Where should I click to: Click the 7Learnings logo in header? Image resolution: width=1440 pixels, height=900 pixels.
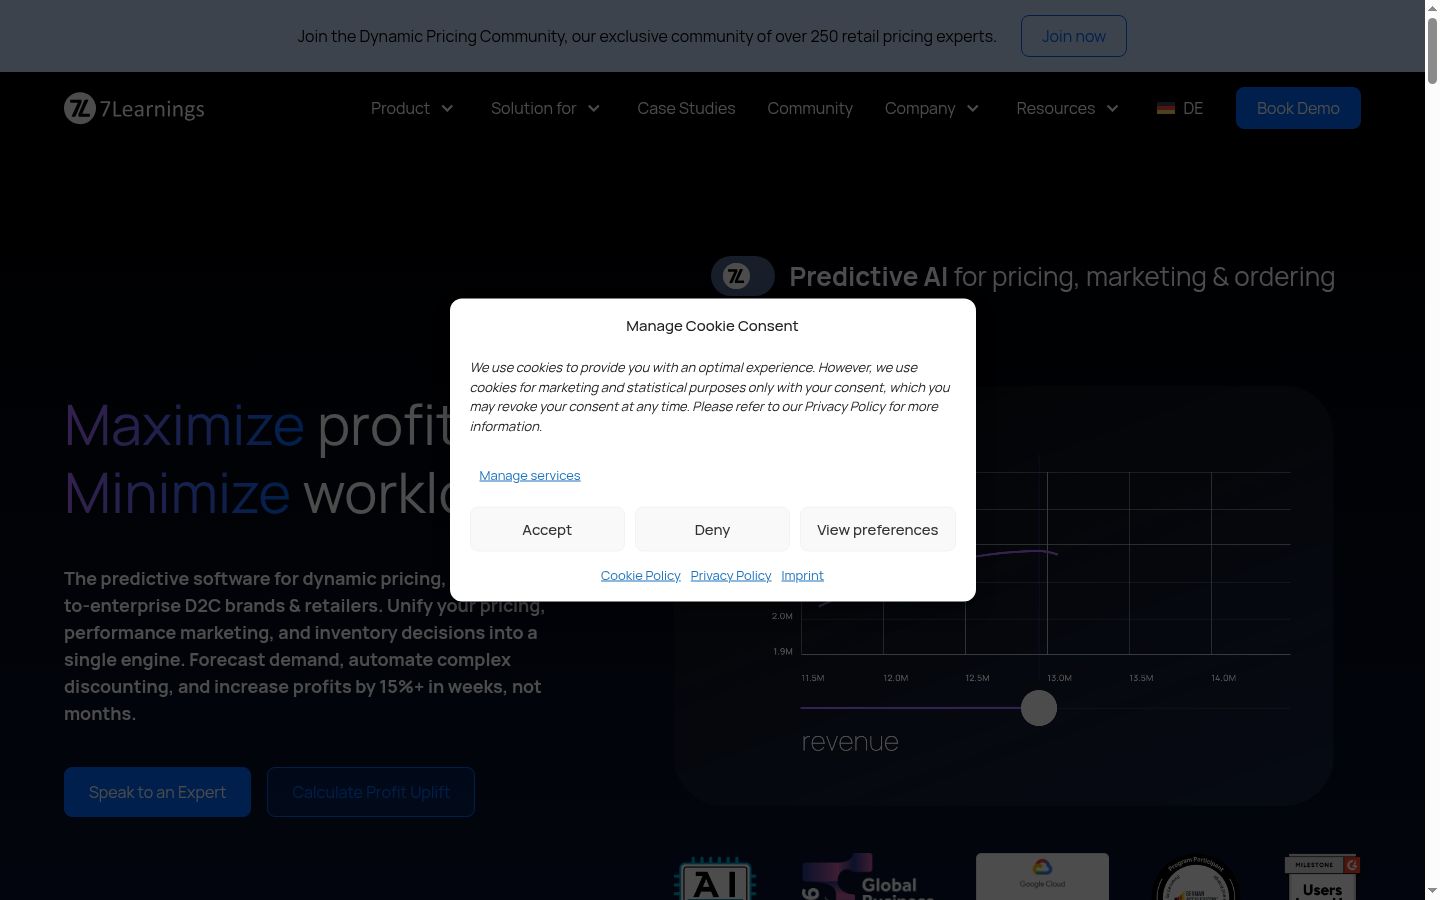click(x=134, y=108)
